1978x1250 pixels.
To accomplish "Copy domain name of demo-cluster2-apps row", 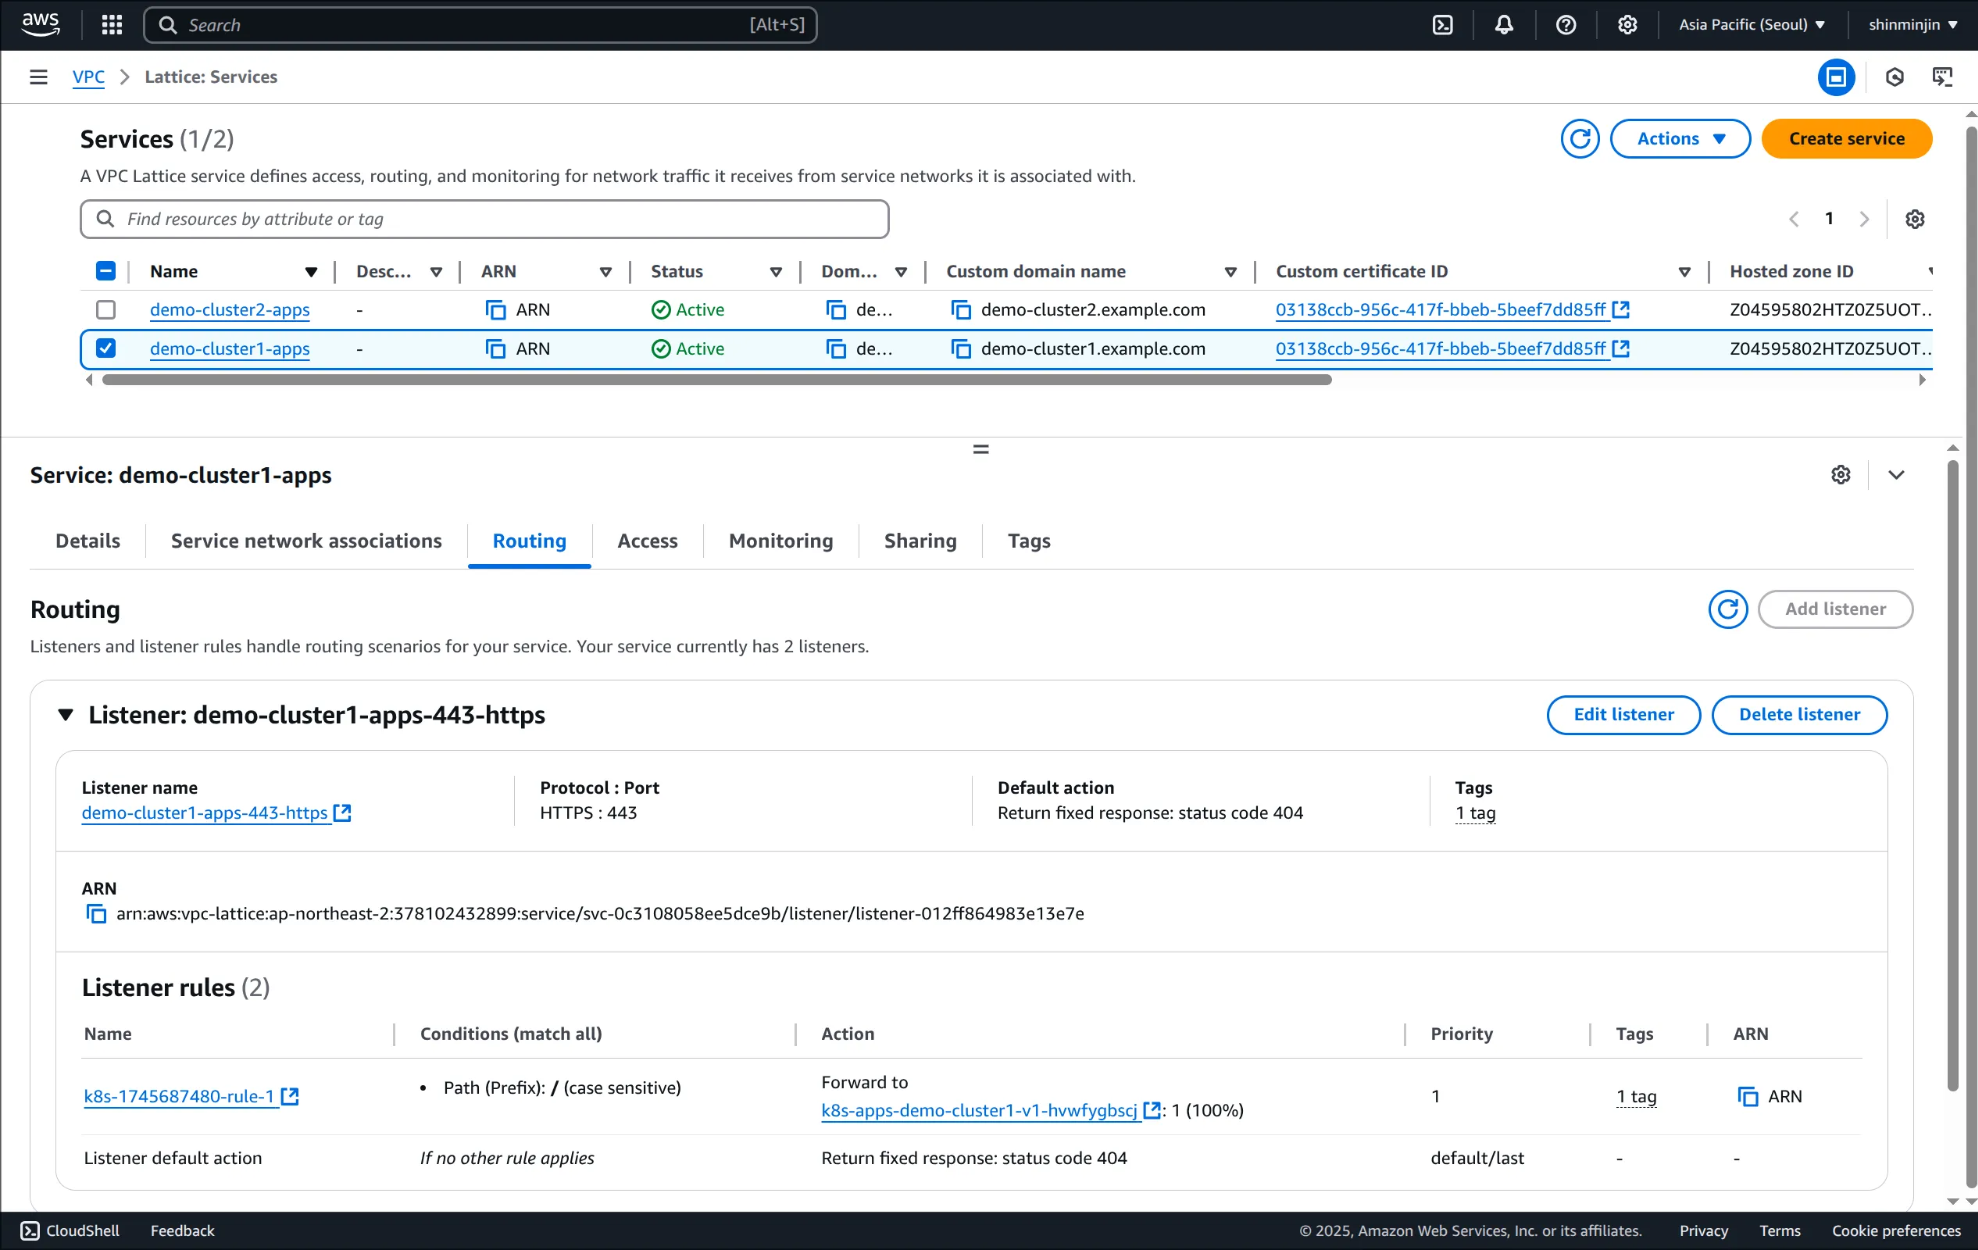I will tap(836, 310).
